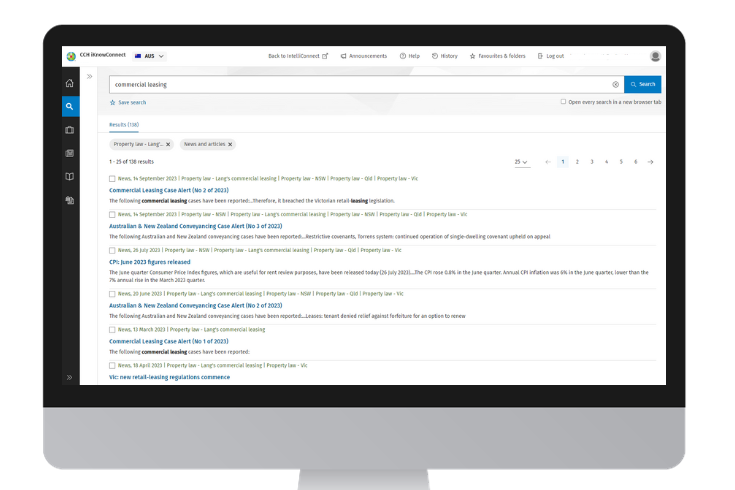Open 'CPI: June 2023 figures released' link

(149, 262)
